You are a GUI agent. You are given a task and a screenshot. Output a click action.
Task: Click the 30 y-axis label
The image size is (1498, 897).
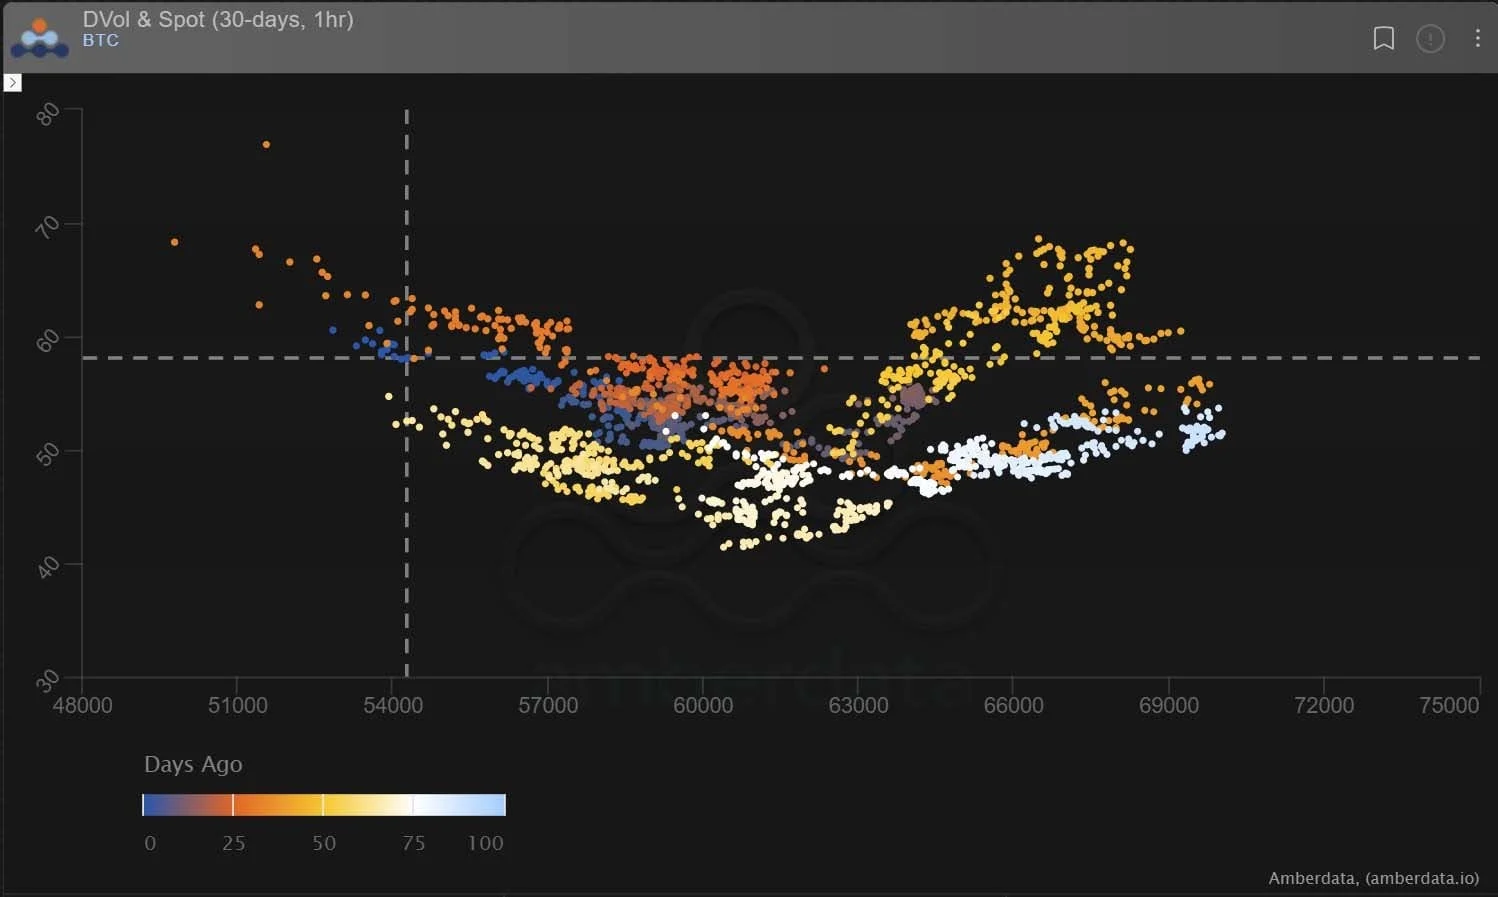(x=47, y=682)
